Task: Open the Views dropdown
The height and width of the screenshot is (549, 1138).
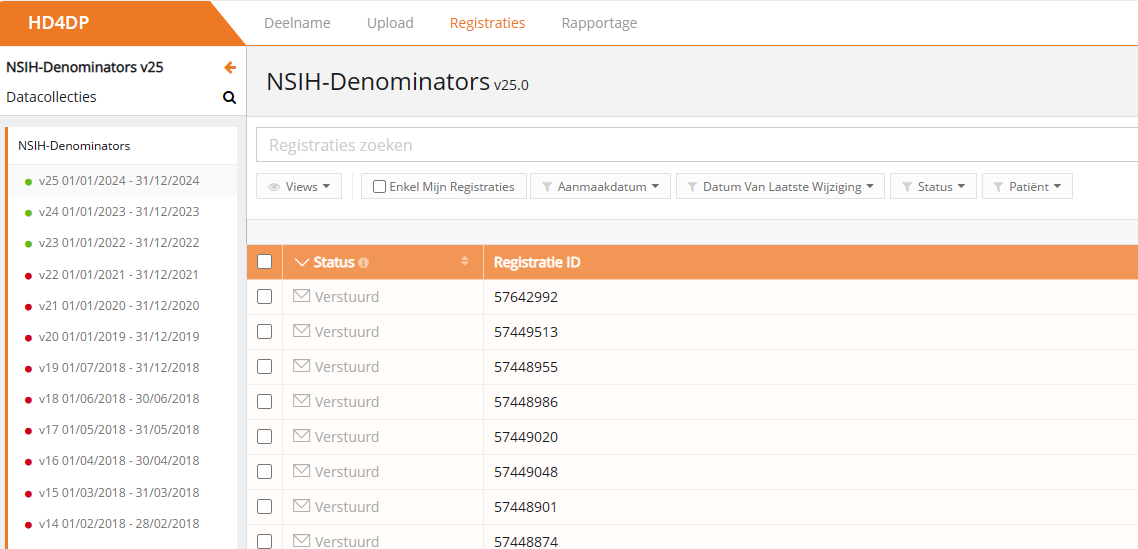Action: 299,187
